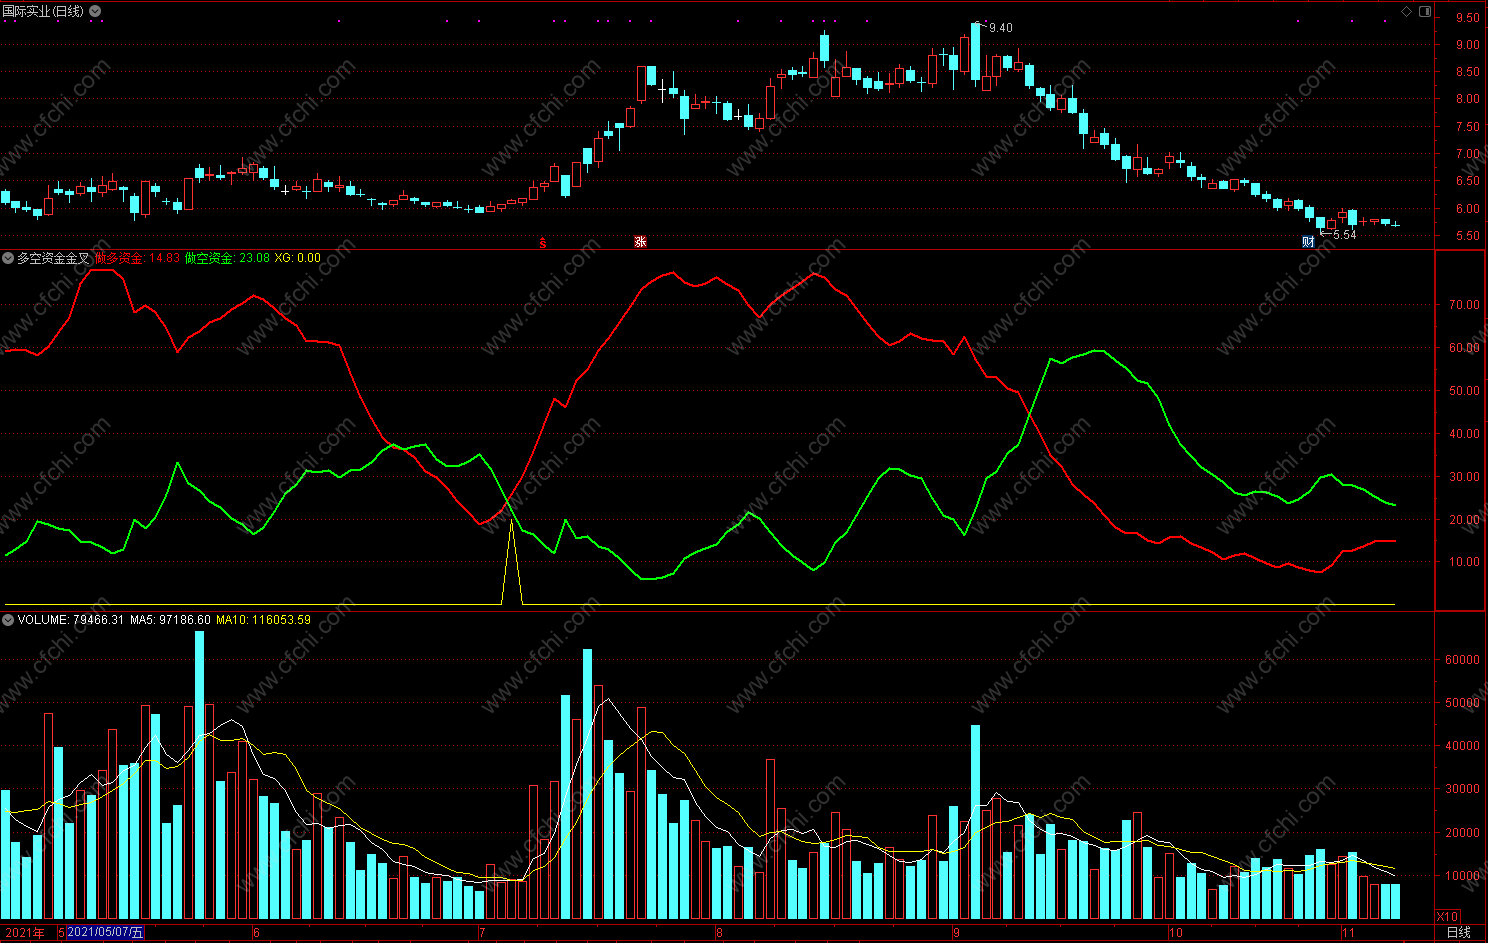Click the MA10: 116053.59 label

(263, 620)
